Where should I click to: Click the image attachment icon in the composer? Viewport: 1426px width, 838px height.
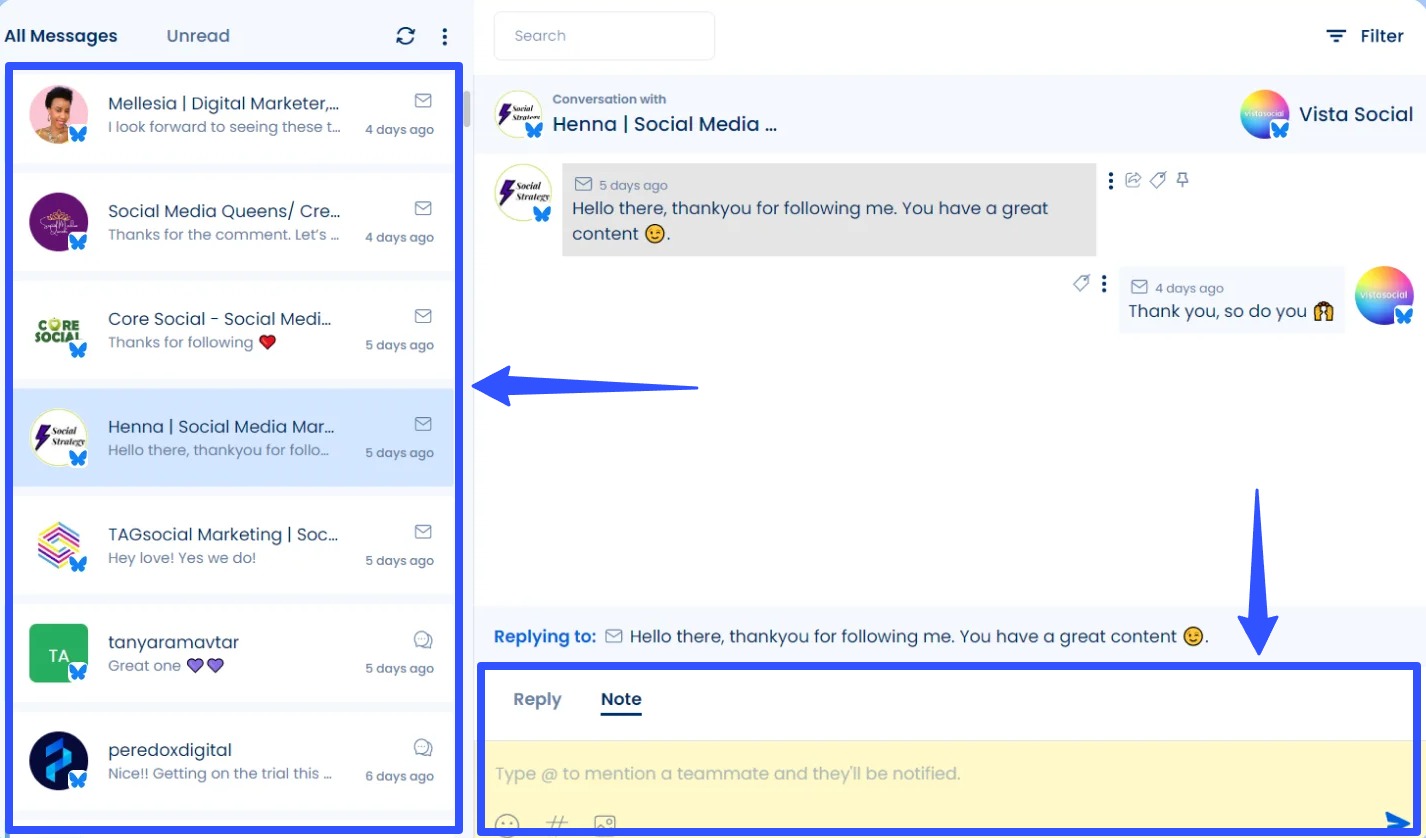coord(603,823)
